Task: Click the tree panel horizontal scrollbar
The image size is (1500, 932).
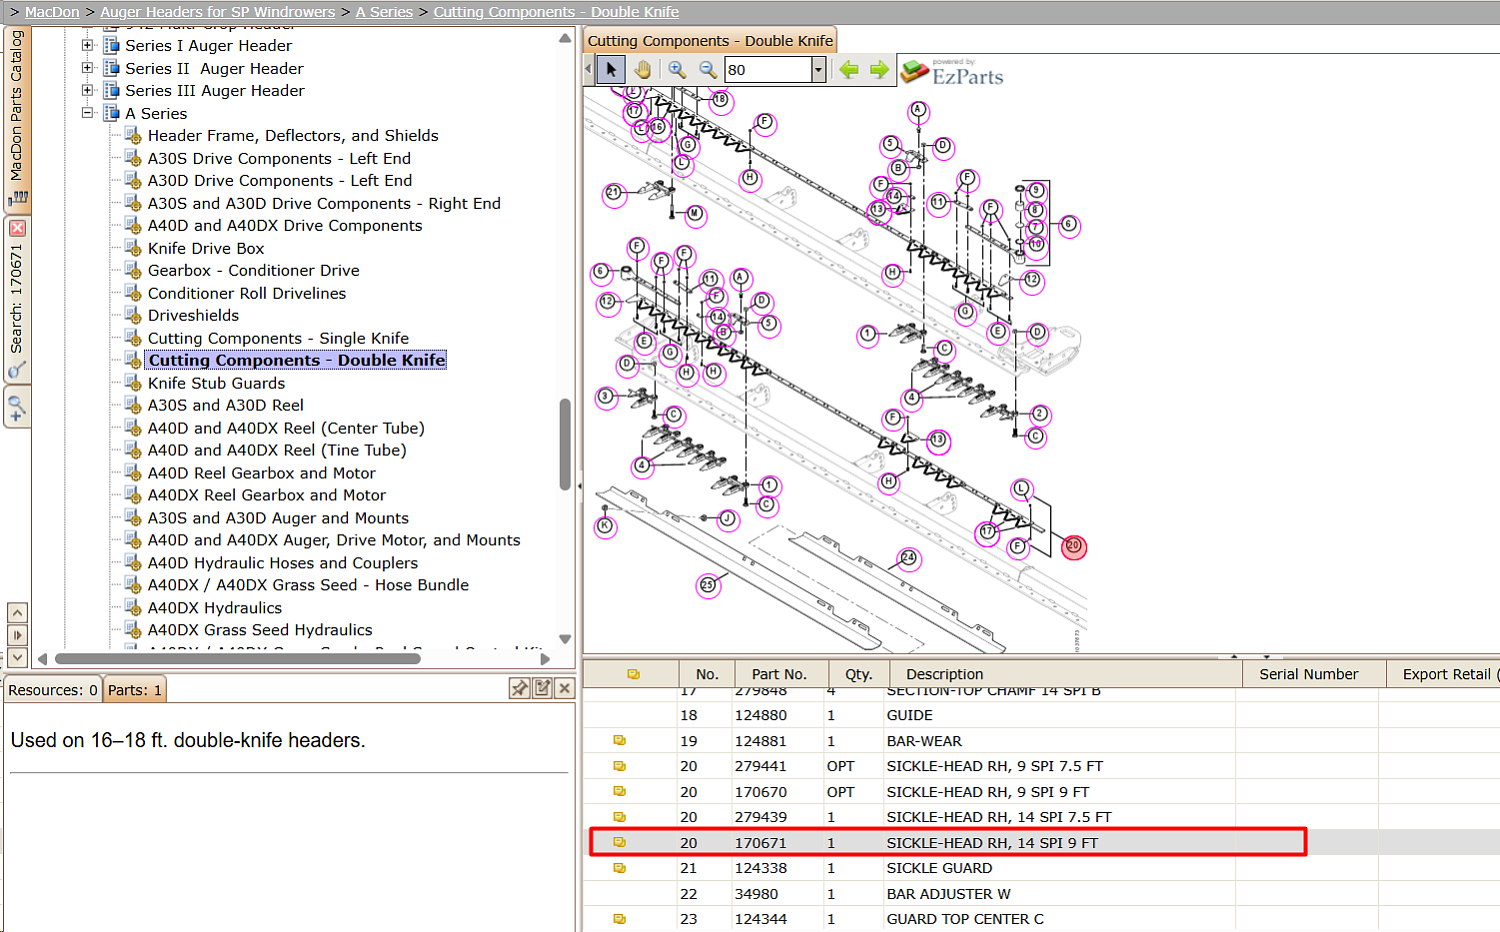Action: pyautogui.click(x=238, y=659)
